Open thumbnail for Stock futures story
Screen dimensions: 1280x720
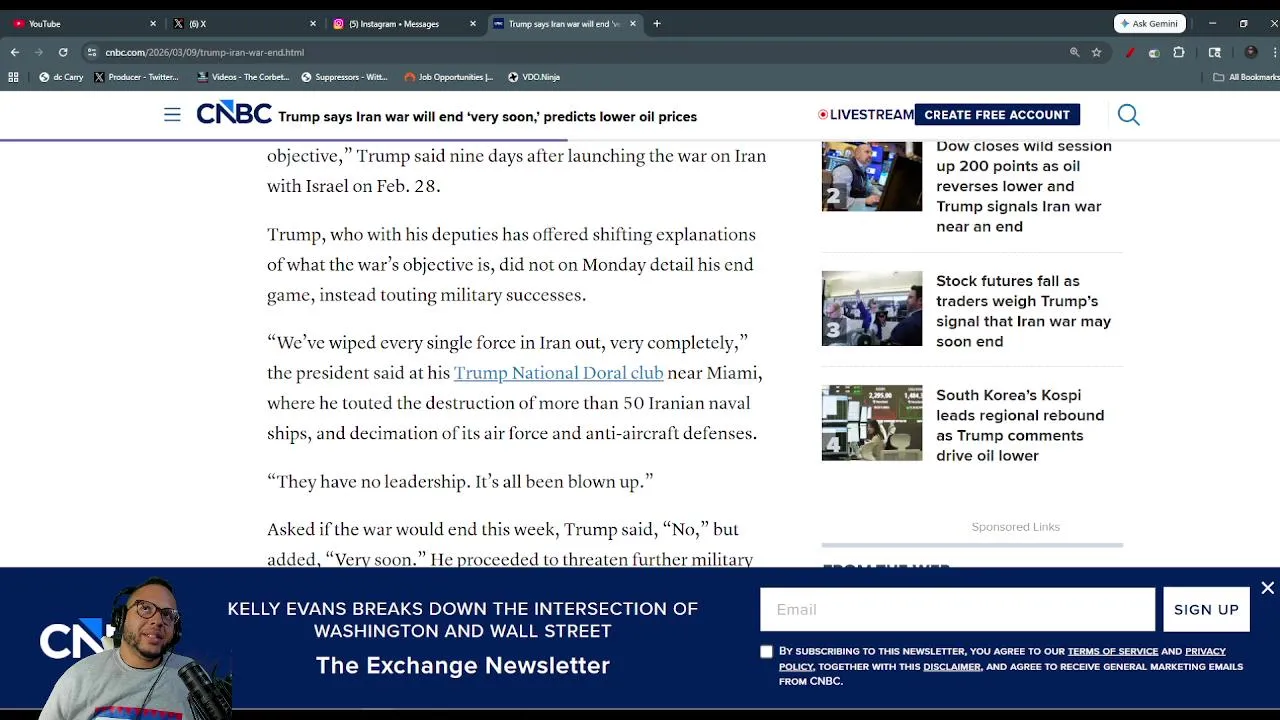[872, 308]
